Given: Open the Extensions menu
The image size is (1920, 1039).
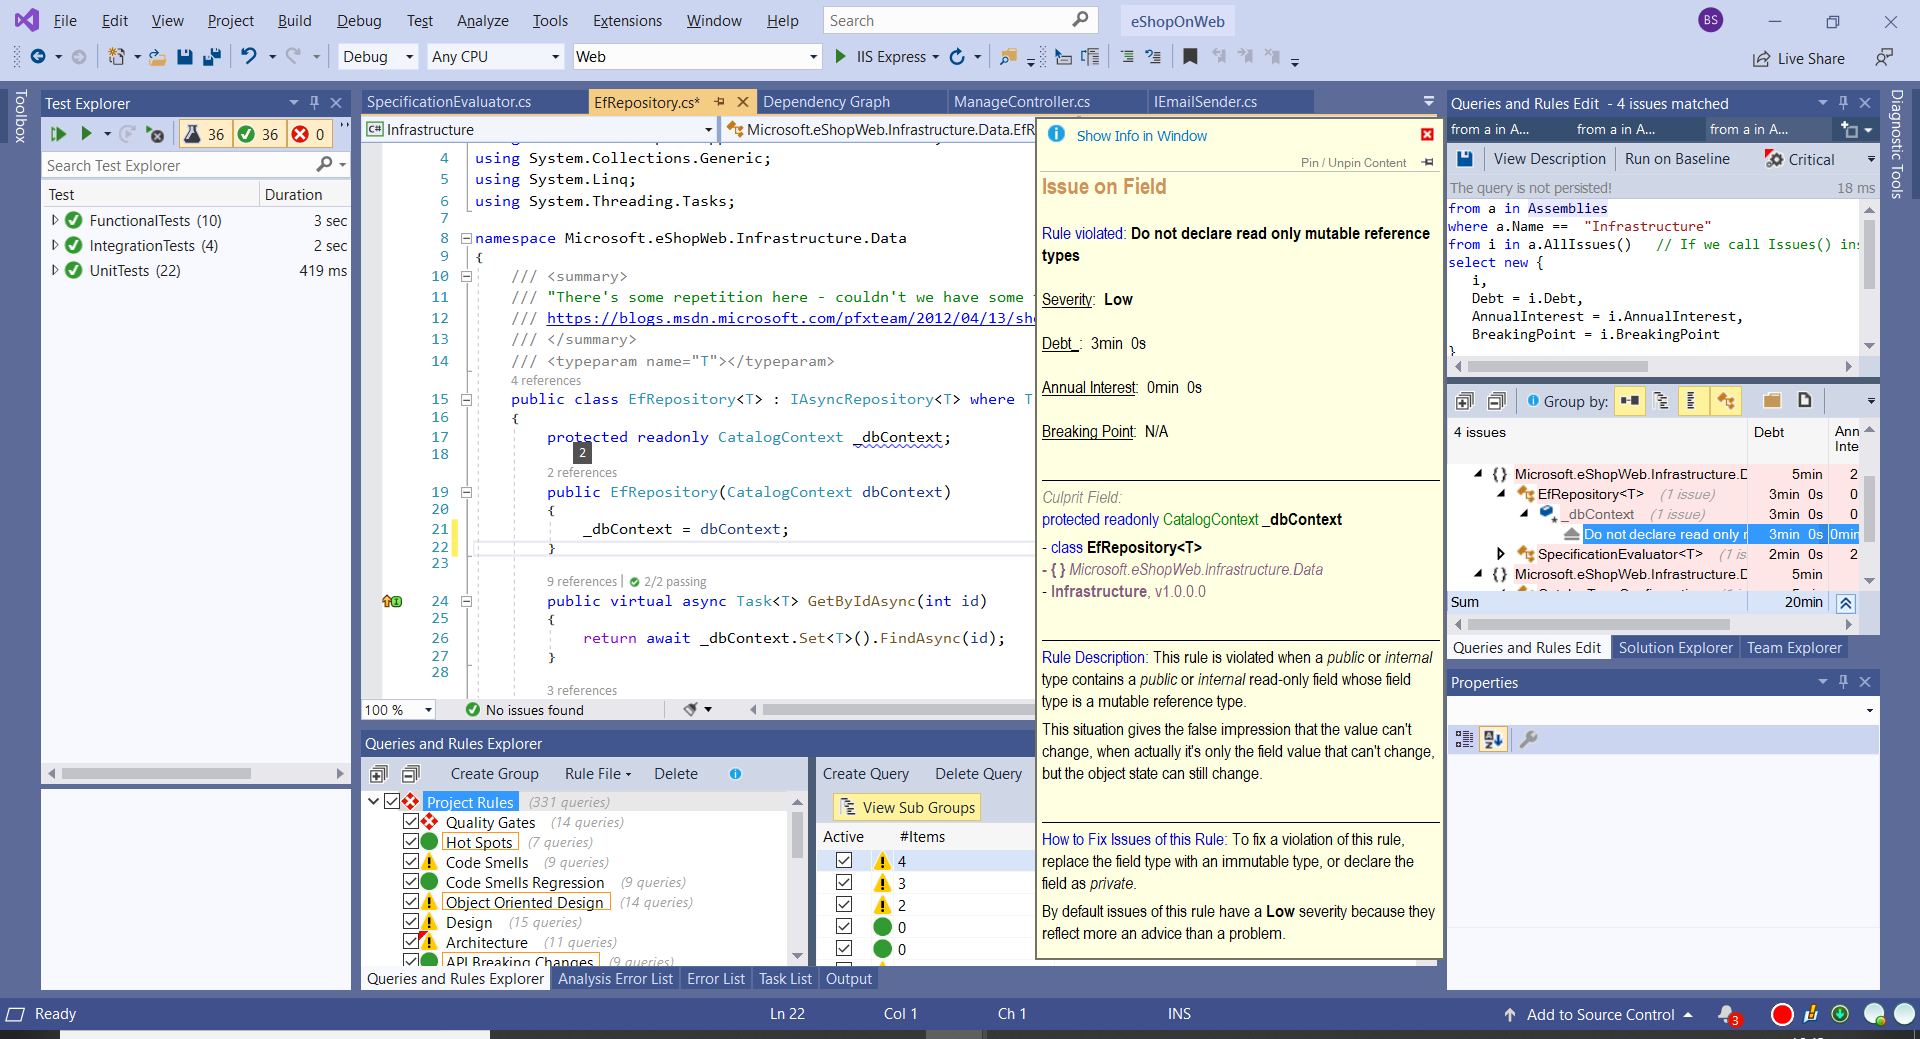Looking at the screenshot, I should click(x=627, y=21).
